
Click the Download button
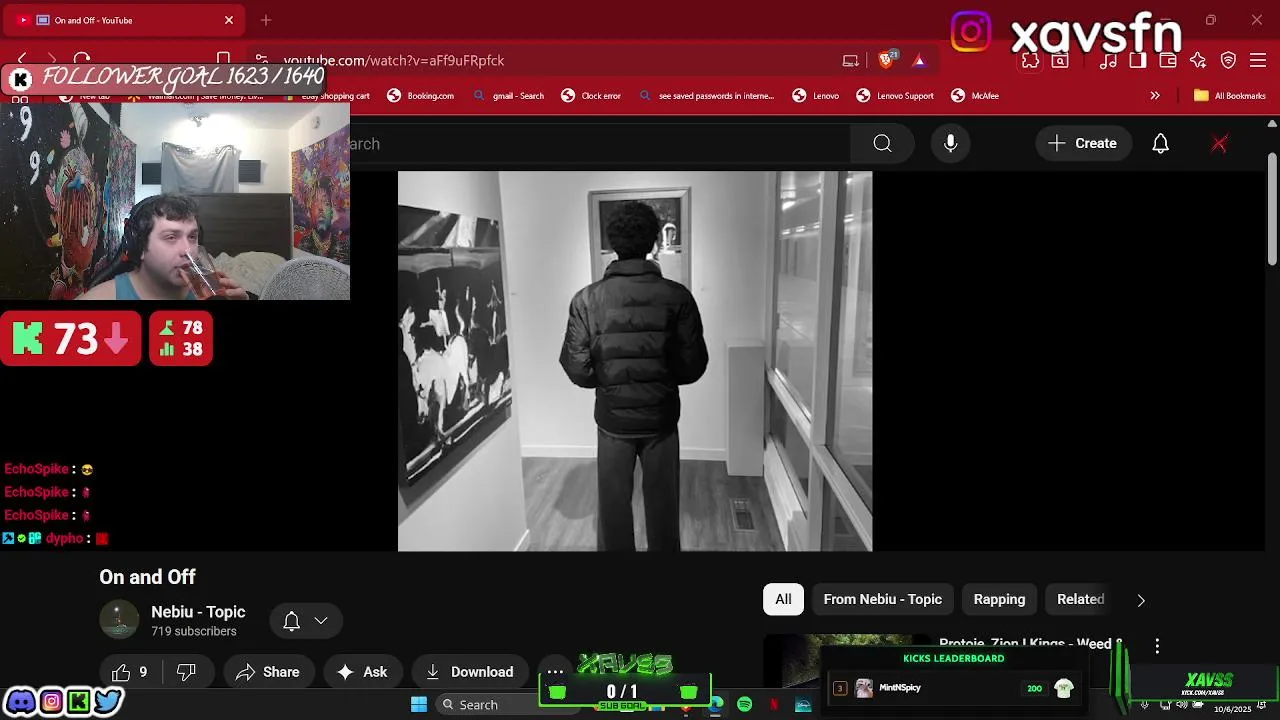pos(469,672)
